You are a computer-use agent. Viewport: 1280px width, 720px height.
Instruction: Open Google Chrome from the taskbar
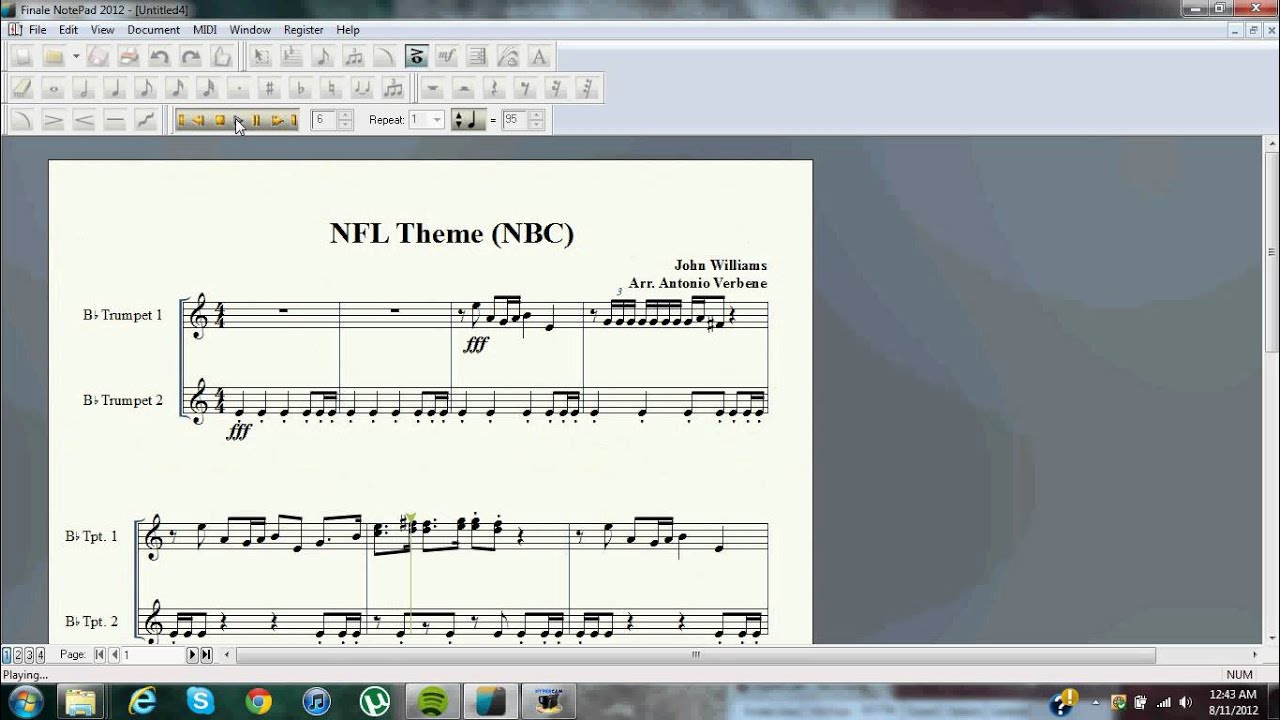[258, 701]
